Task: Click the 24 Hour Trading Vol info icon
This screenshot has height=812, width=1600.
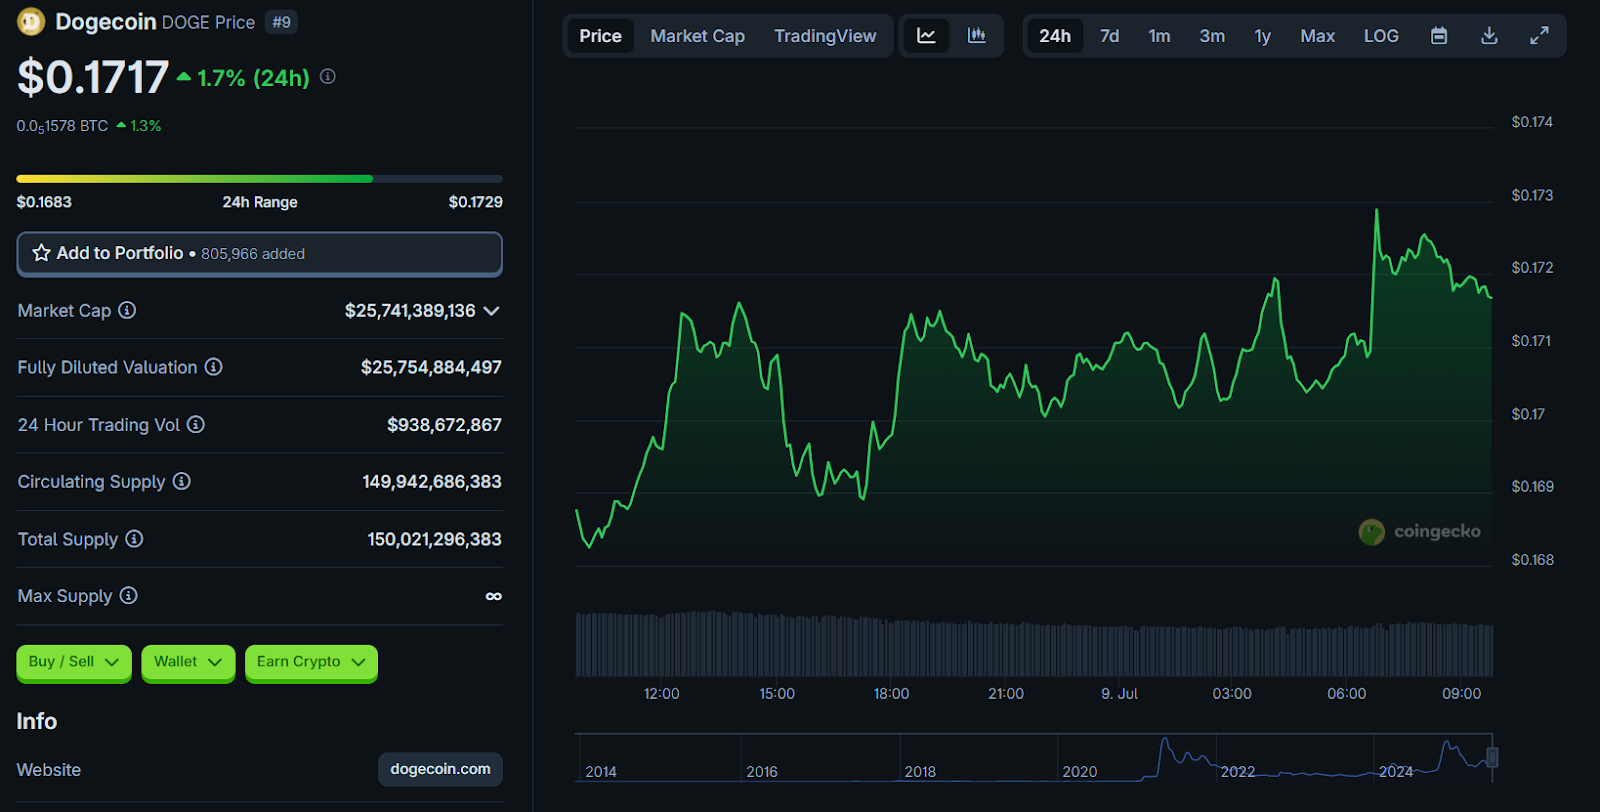Action: click(196, 424)
